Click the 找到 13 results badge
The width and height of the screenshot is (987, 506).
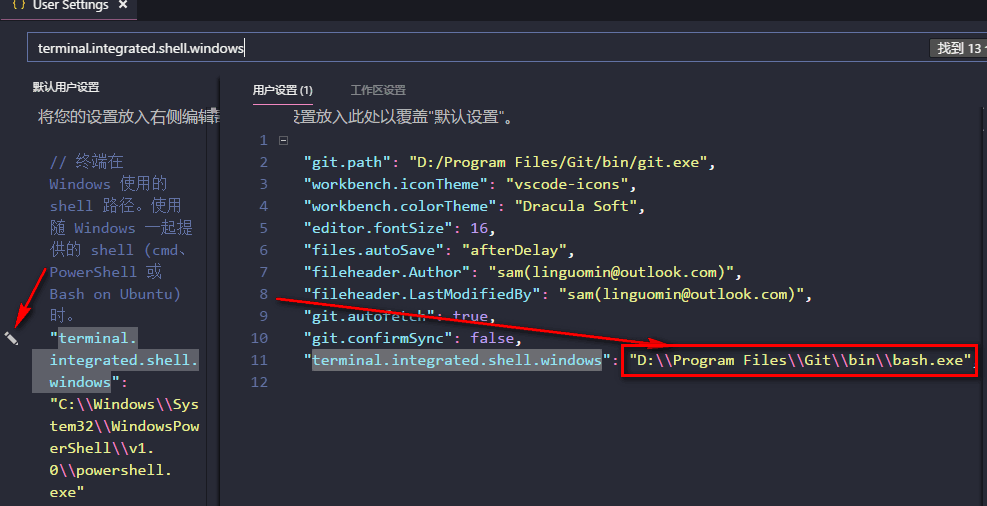(x=956, y=47)
